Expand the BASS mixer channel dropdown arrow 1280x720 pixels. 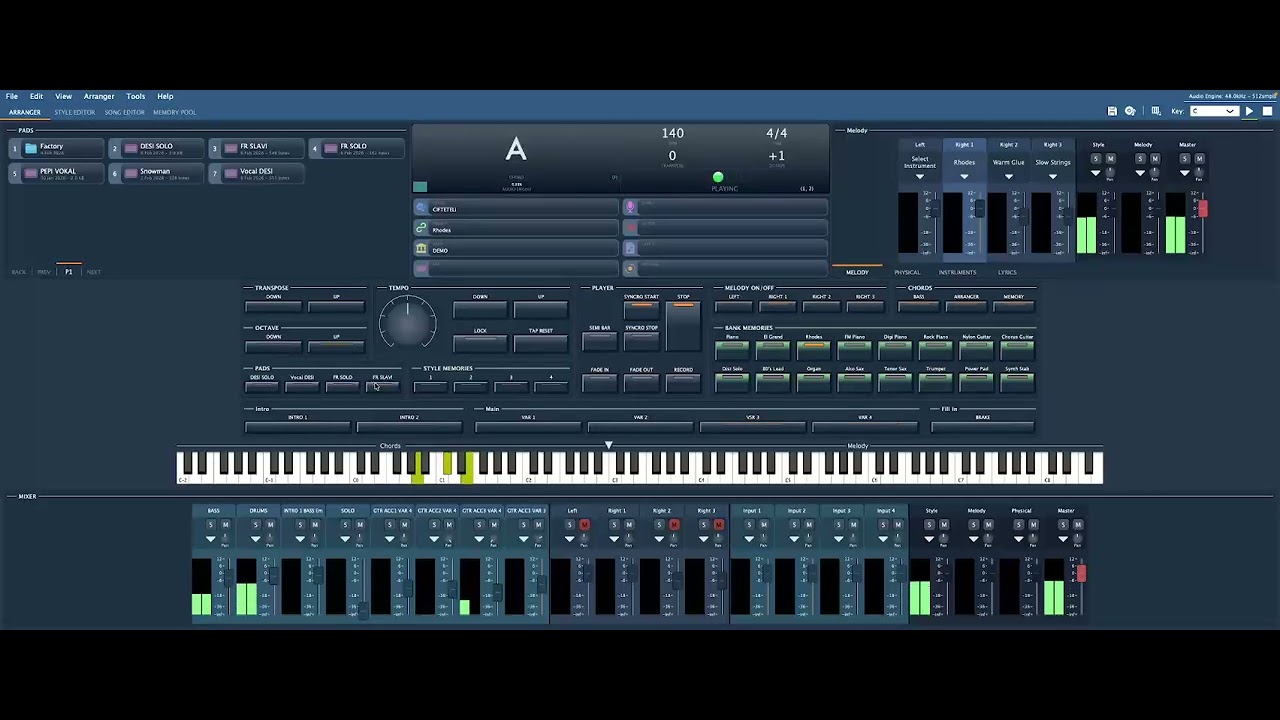click(x=210, y=540)
